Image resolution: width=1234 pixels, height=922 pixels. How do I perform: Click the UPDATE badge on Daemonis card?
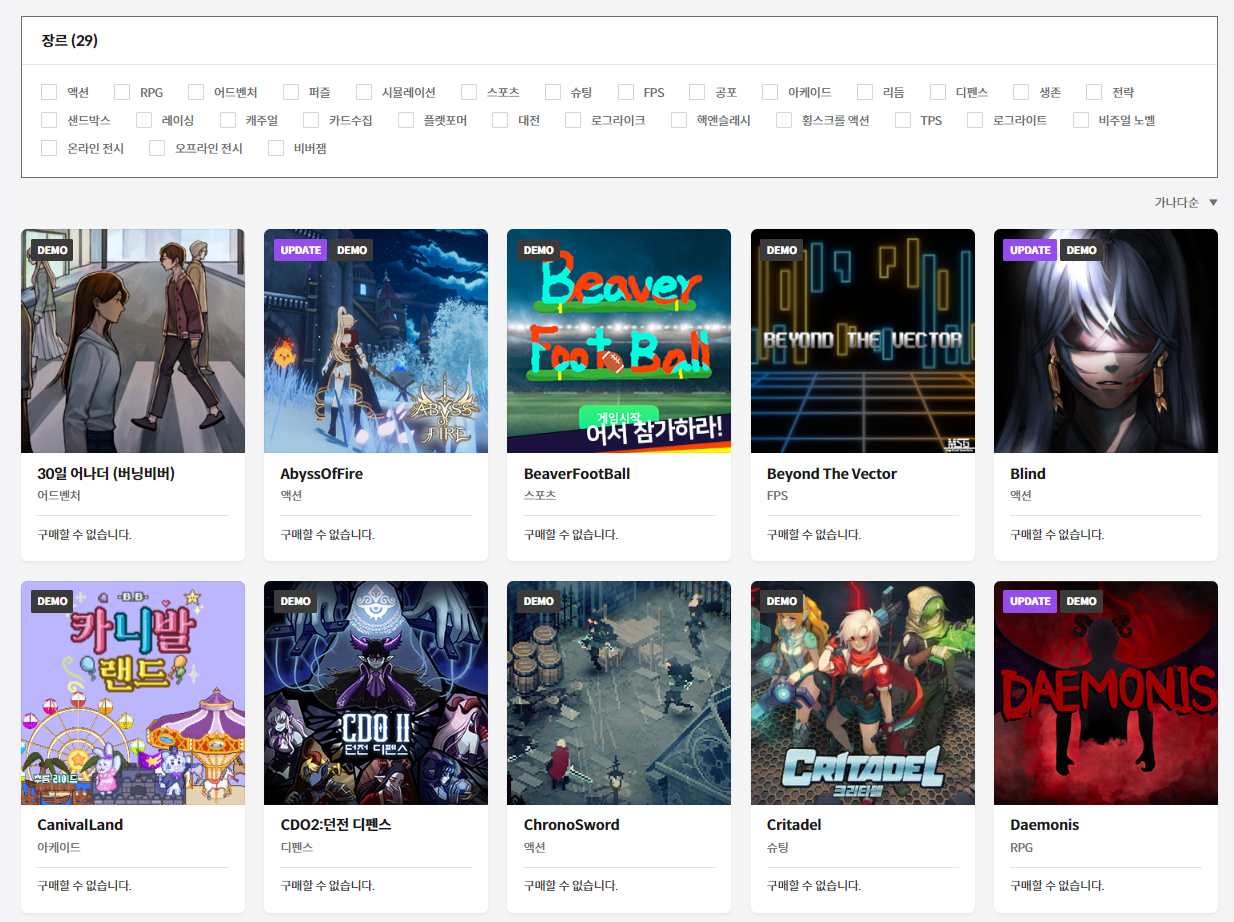(1030, 601)
